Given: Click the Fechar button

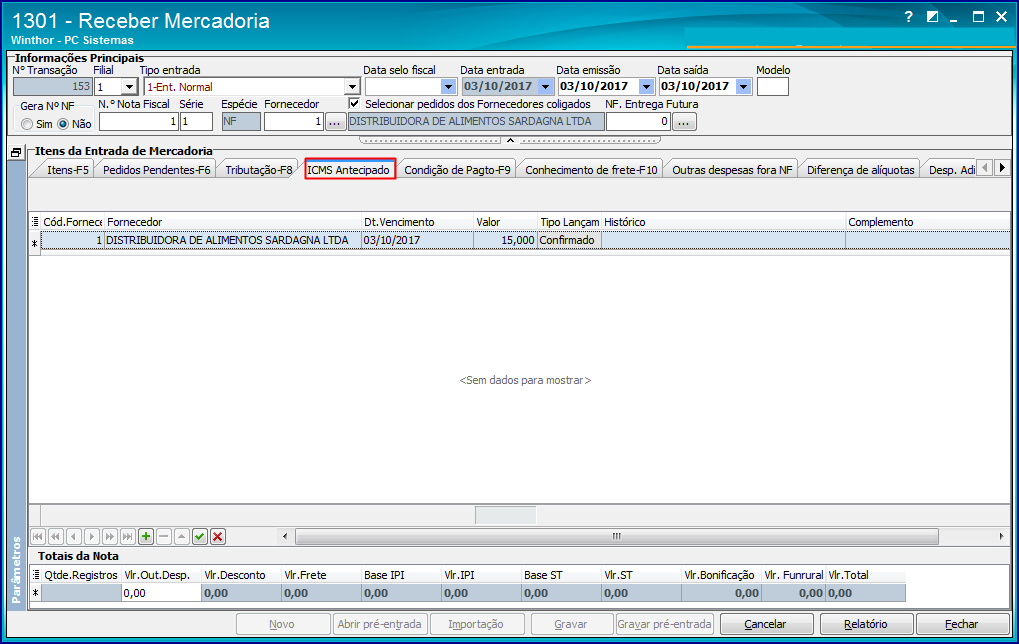Looking at the screenshot, I should coord(962,624).
